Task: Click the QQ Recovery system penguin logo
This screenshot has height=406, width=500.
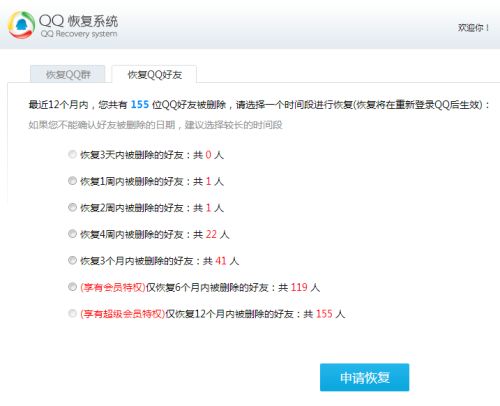Action: (22, 25)
